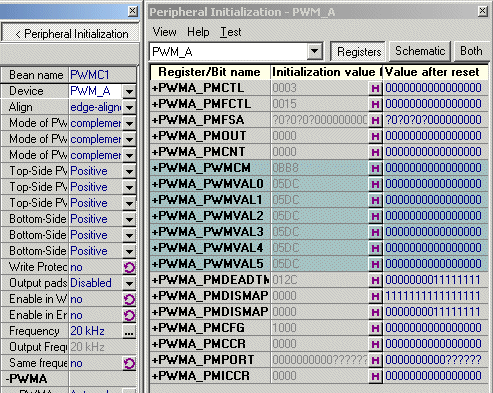Toggle the Same frequency property switch
This screenshot has height=393, width=493.
[129, 363]
